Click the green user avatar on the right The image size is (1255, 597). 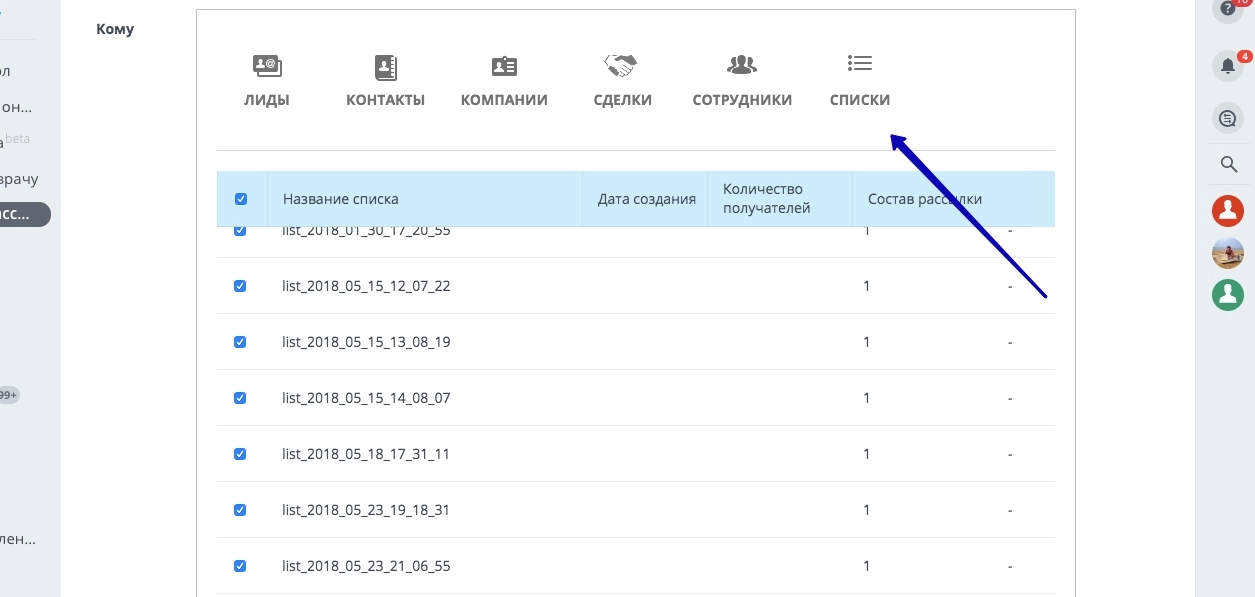tap(1228, 294)
